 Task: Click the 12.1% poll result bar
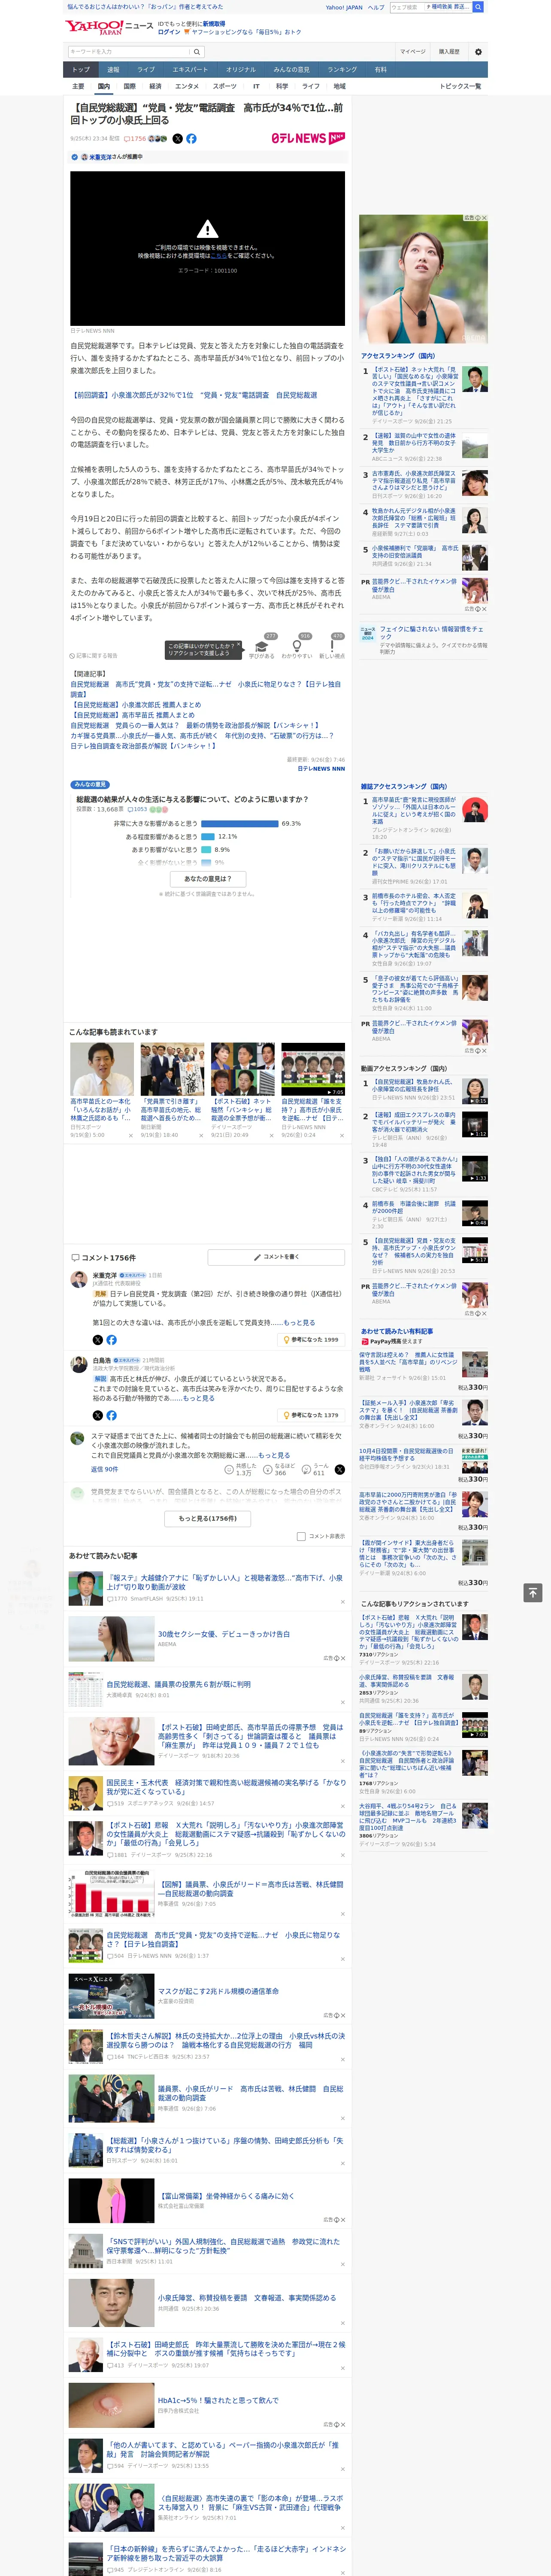(x=208, y=837)
